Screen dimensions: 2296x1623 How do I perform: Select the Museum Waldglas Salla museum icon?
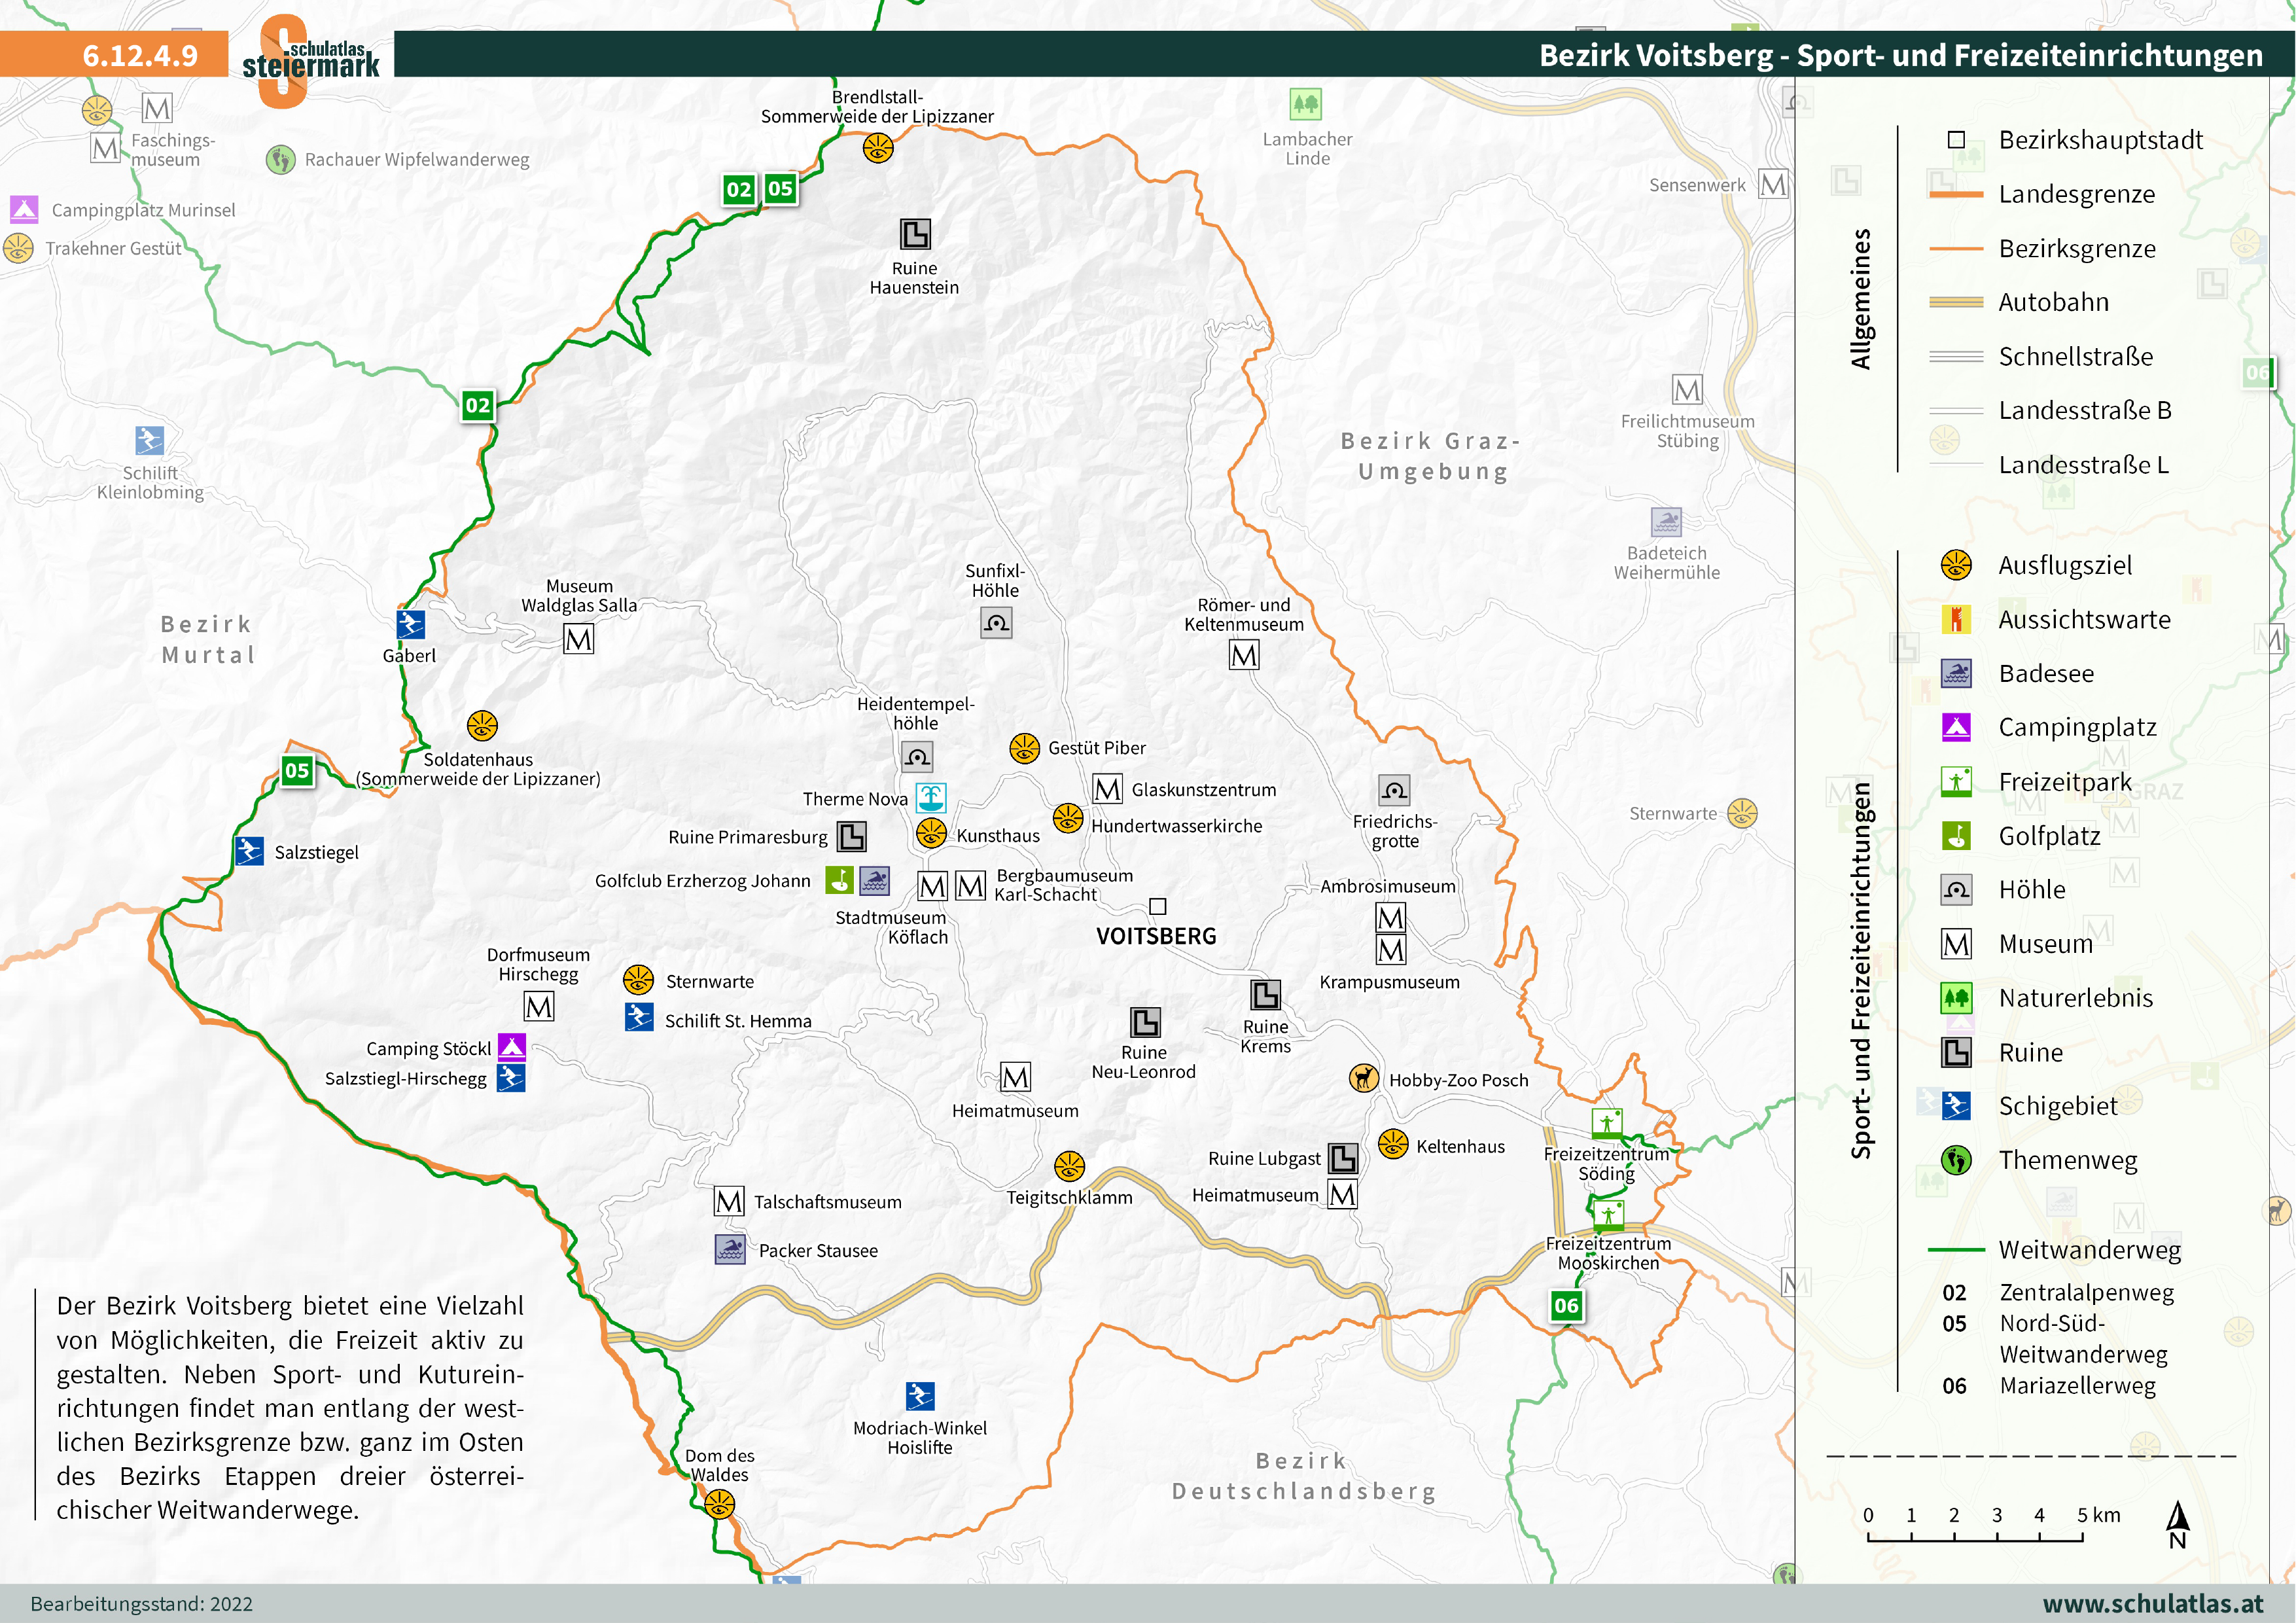[x=579, y=639]
